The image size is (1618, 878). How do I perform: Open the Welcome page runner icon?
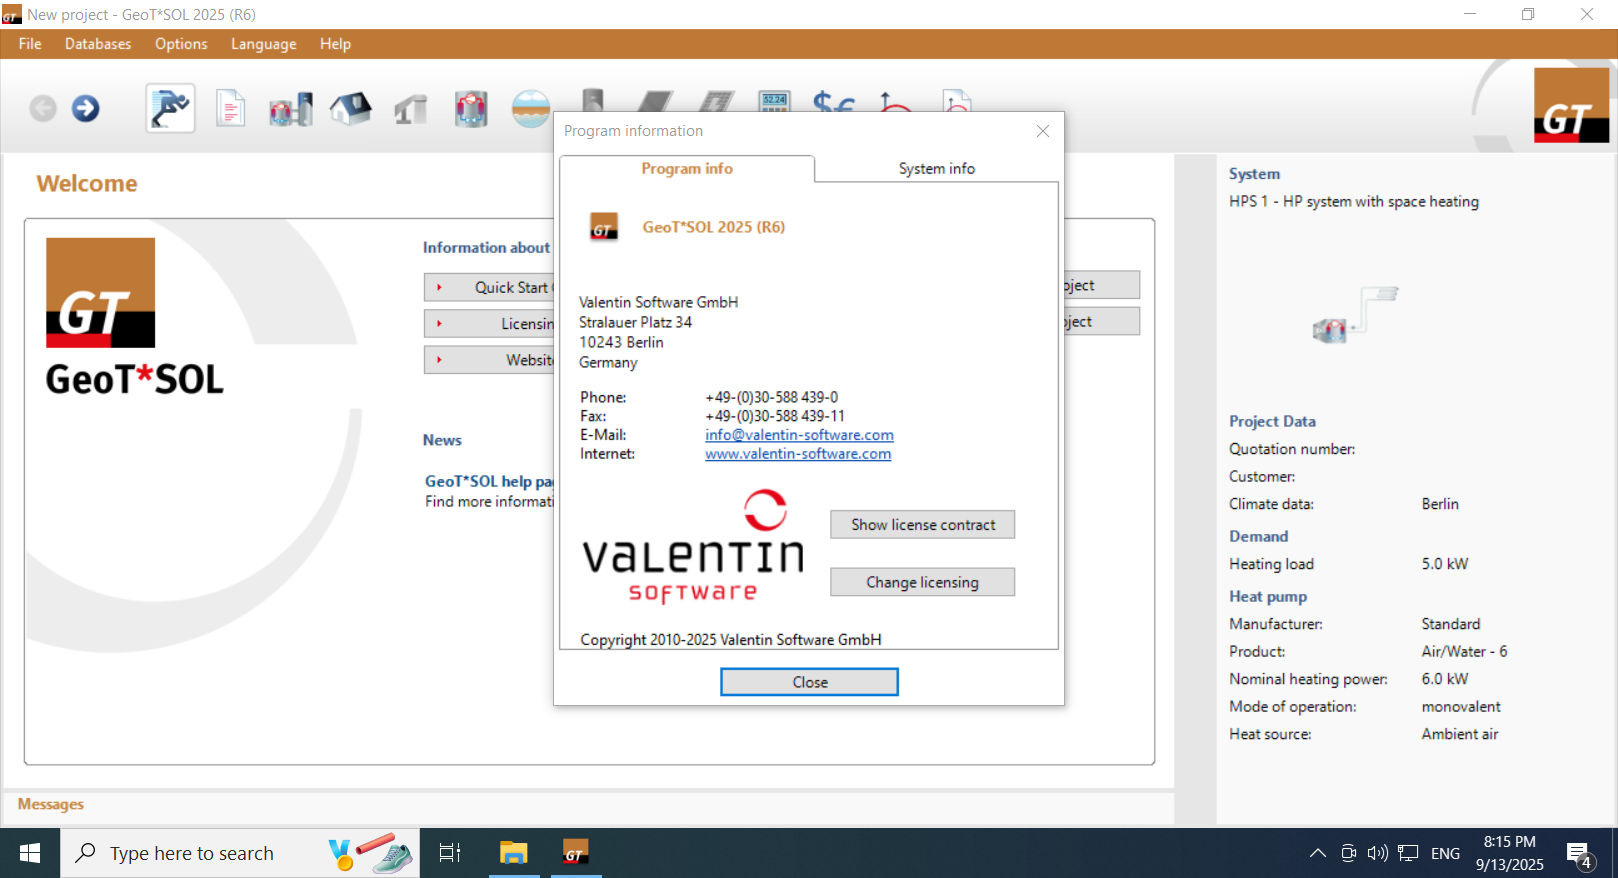point(170,108)
